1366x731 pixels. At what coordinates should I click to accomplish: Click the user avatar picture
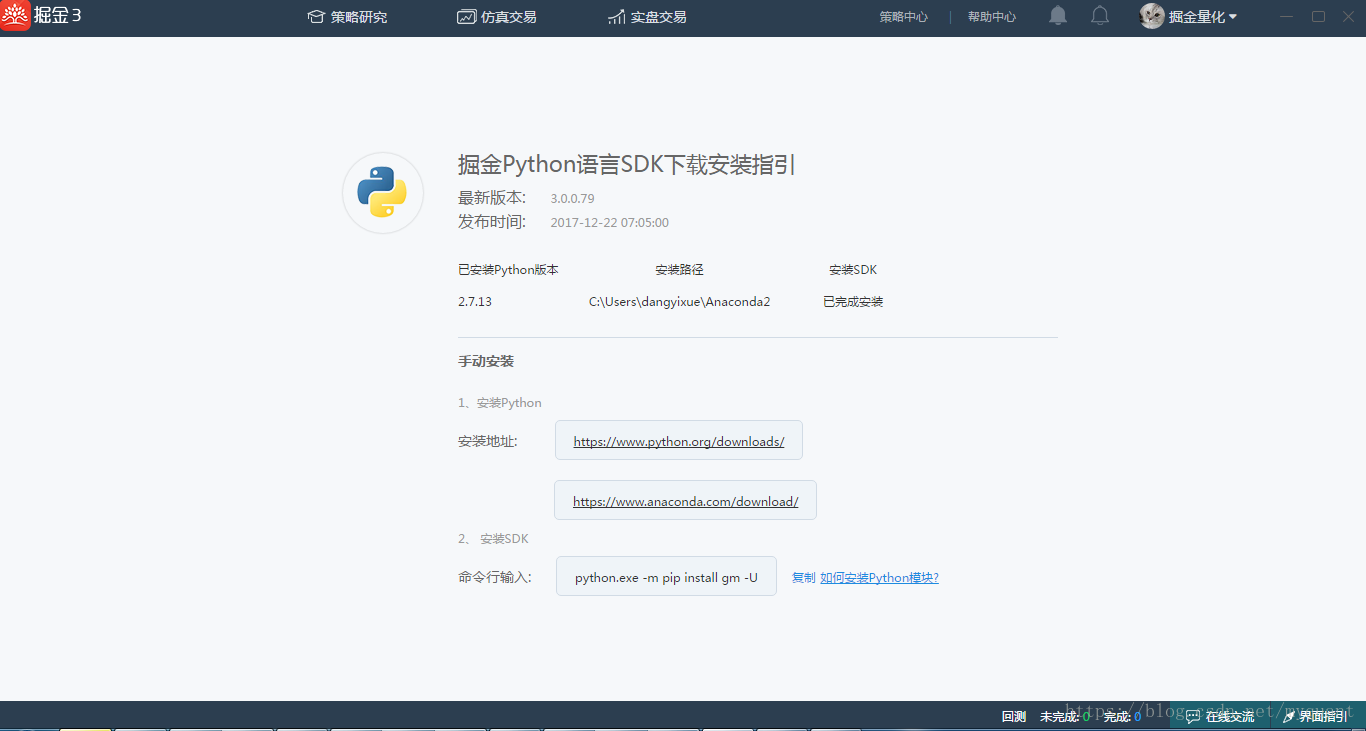pyautogui.click(x=1152, y=16)
